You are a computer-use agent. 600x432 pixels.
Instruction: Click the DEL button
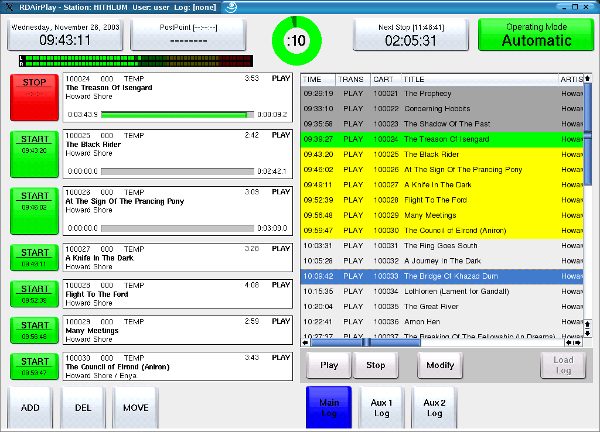coord(83,408)
